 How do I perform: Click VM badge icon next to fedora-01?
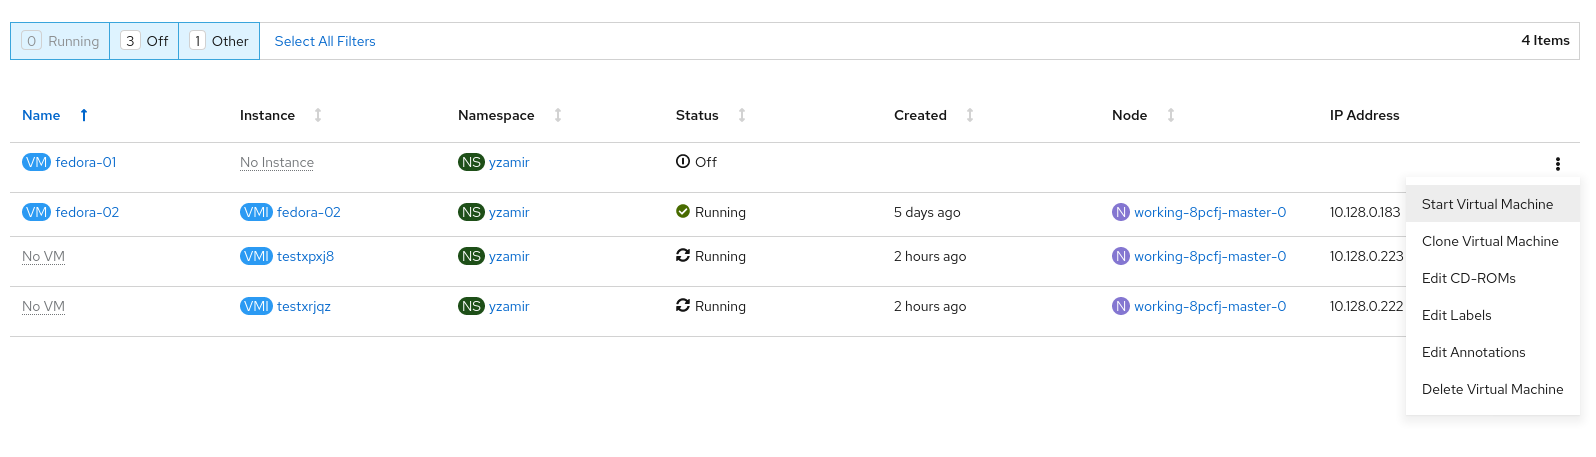36,162
